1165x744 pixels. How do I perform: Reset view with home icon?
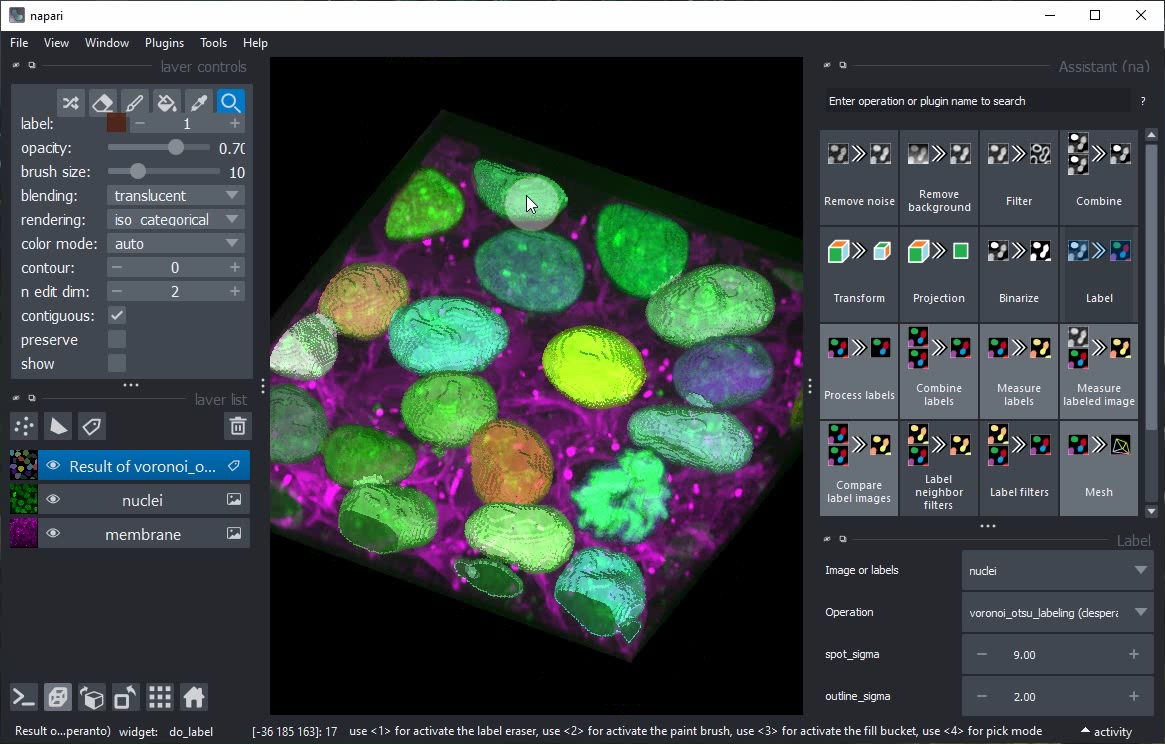[194, 697]
